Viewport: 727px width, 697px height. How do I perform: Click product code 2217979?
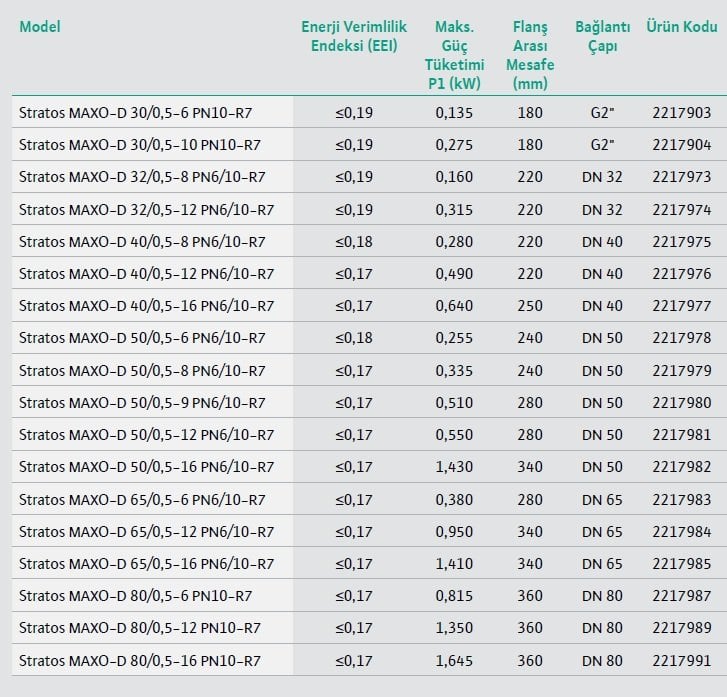[x=682, y=371]
